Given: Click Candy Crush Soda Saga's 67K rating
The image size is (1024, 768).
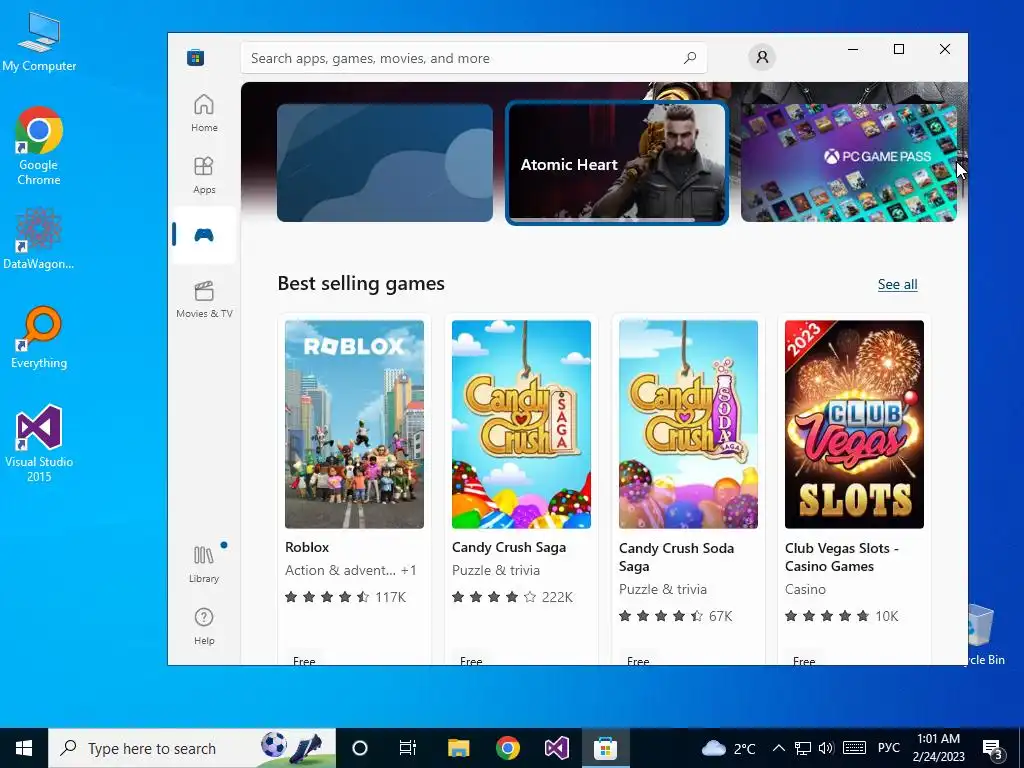Looking at the screenshot, I should [676, 616].
